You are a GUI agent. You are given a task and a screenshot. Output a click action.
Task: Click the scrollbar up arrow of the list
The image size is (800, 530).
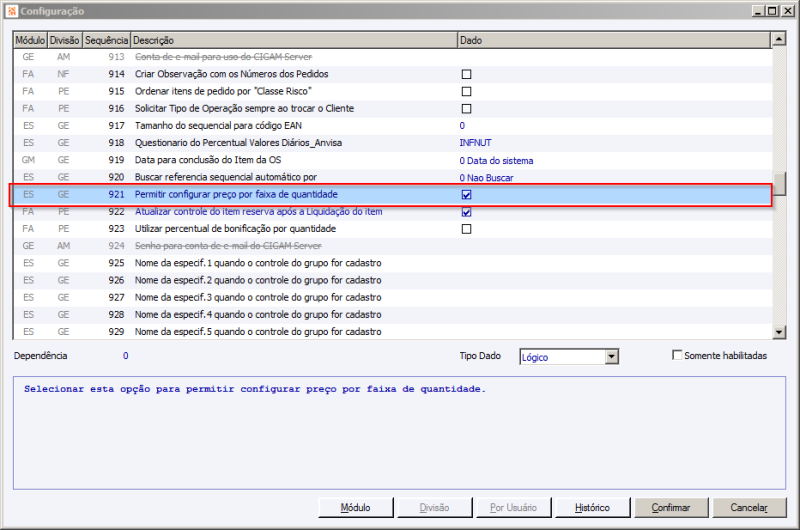[x=779, y=39]
